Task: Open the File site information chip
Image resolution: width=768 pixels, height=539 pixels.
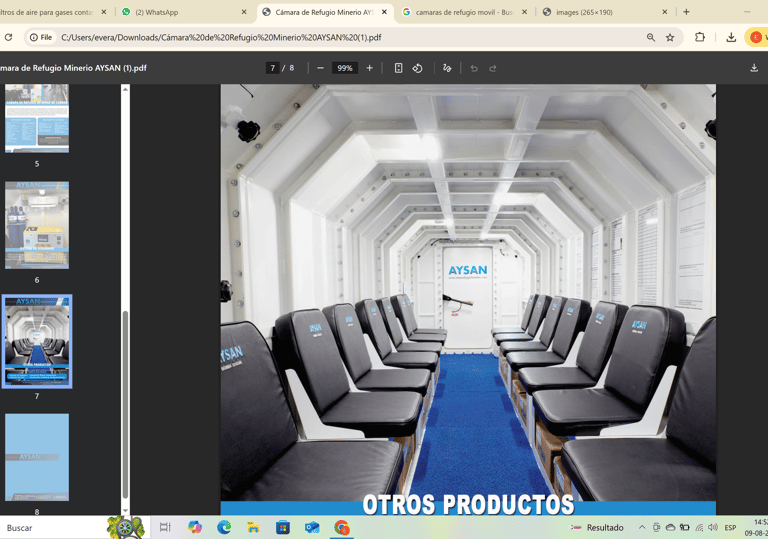Action: [41, 37]
